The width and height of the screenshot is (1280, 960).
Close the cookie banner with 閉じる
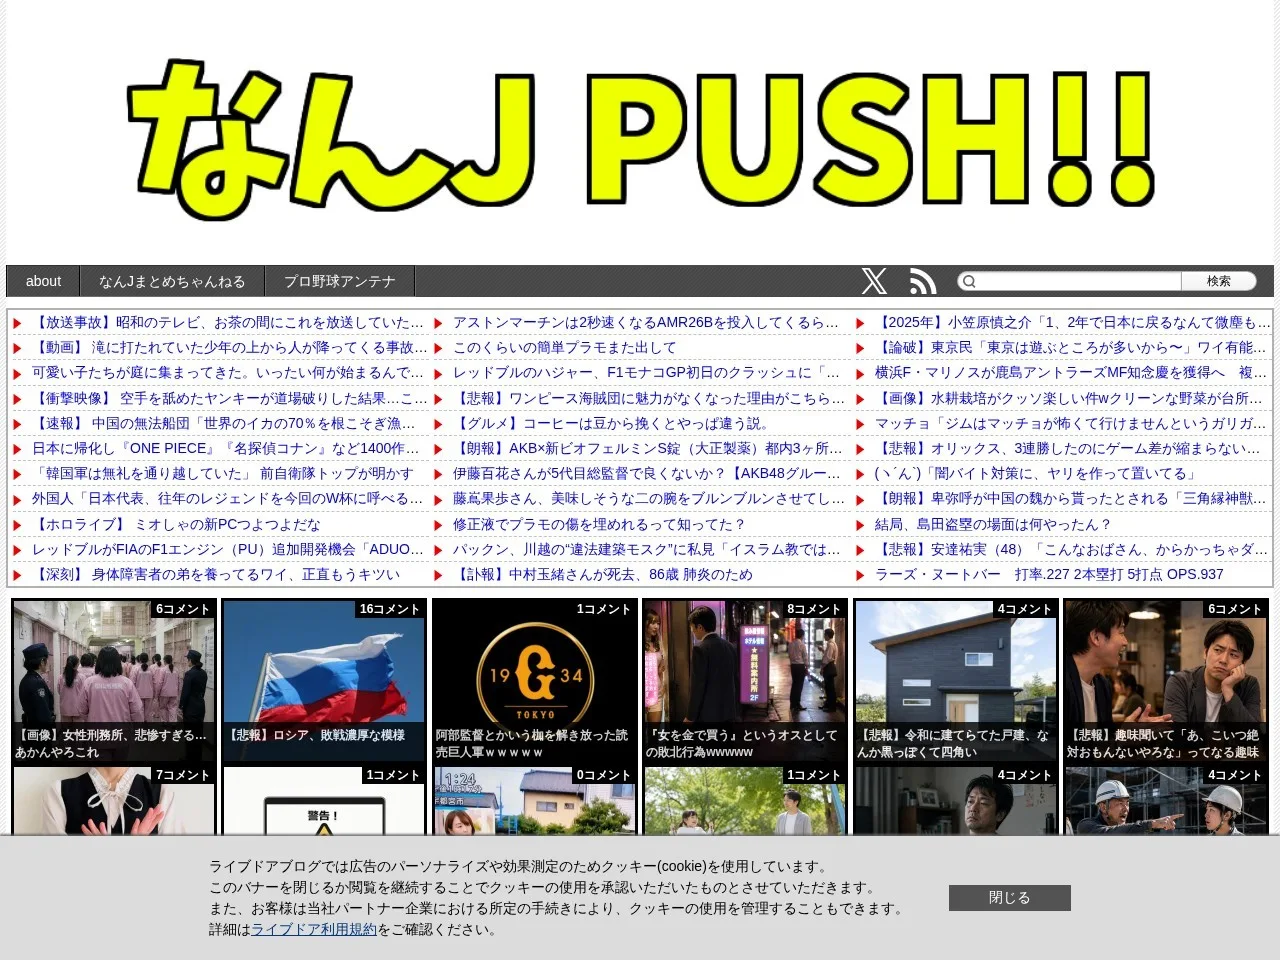coord(1009,897)
